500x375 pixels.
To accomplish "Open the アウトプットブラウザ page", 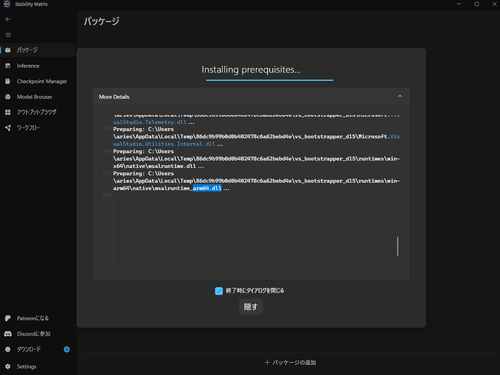I will point(38,112).
